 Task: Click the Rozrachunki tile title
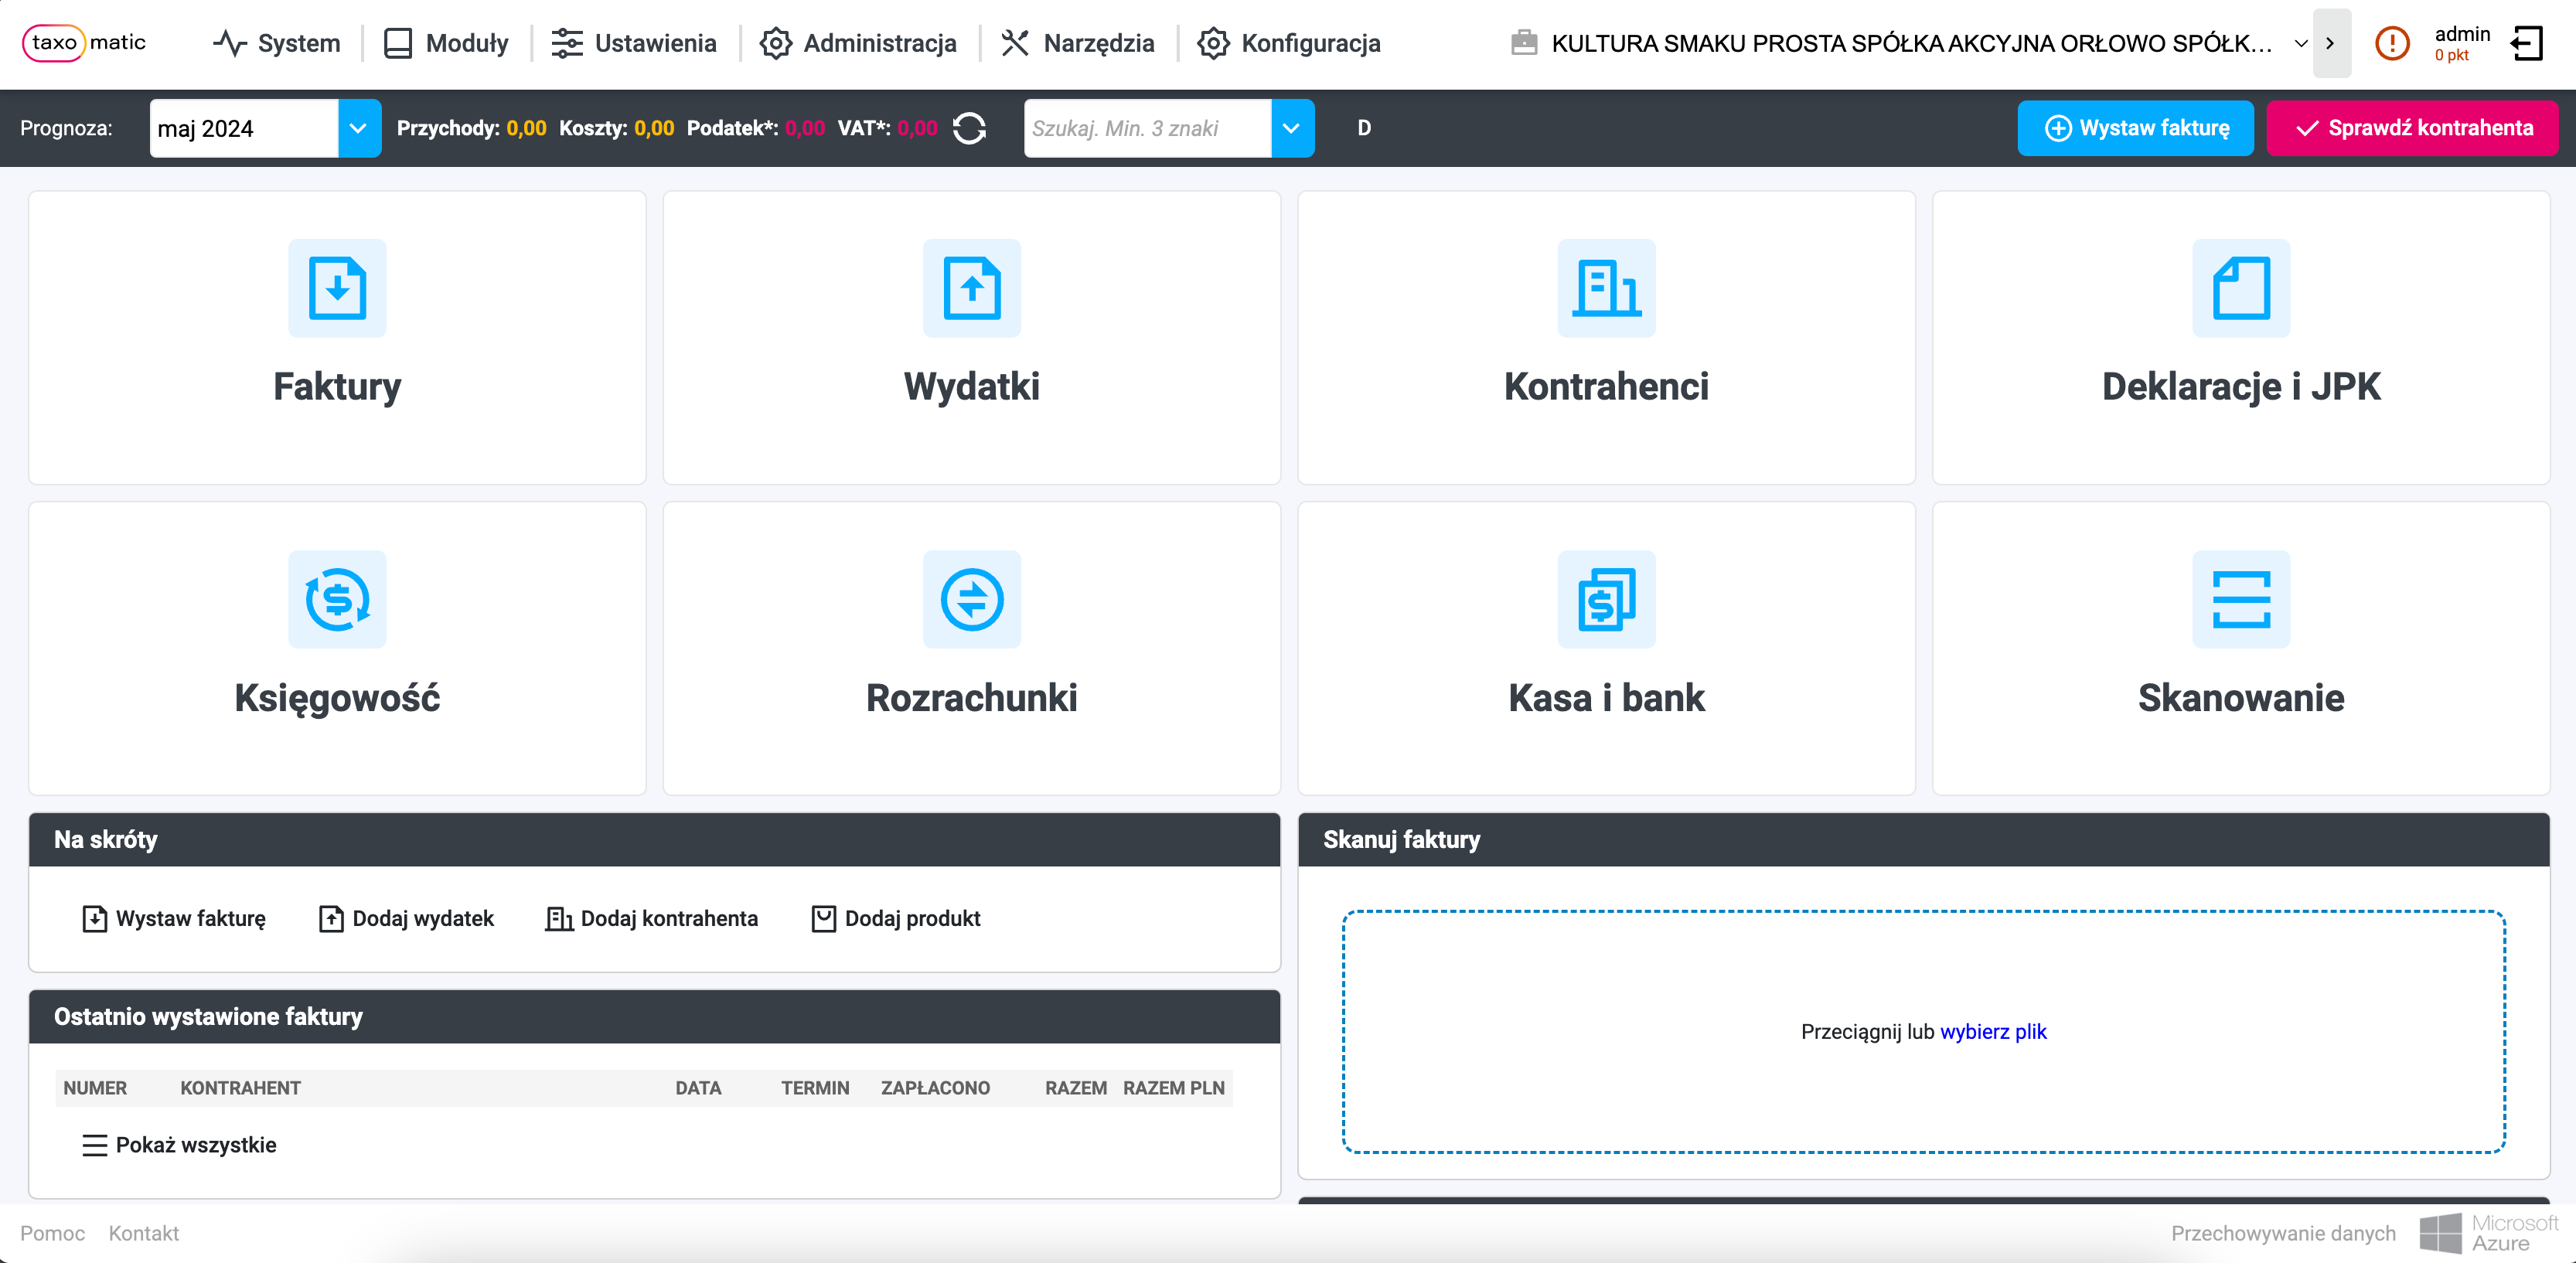[971, 698]
